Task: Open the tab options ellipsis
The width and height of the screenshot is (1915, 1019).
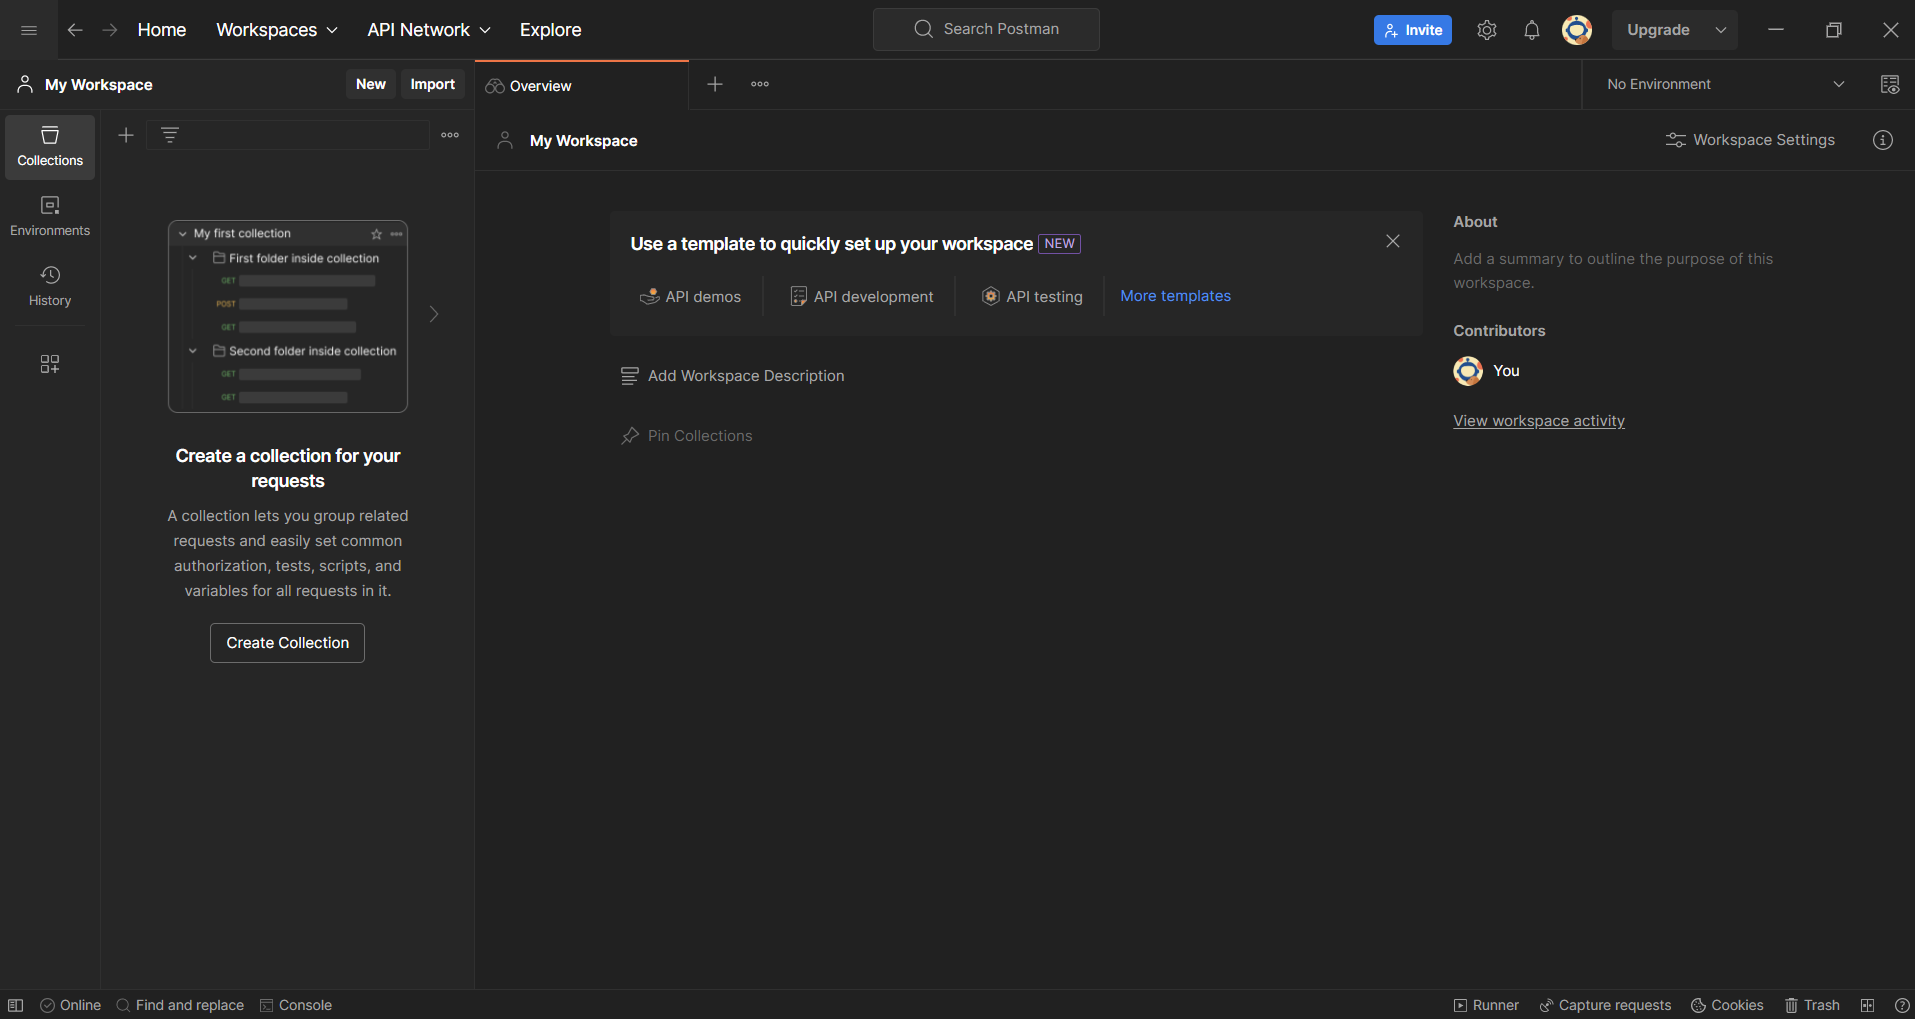Action: pos(760,84)
